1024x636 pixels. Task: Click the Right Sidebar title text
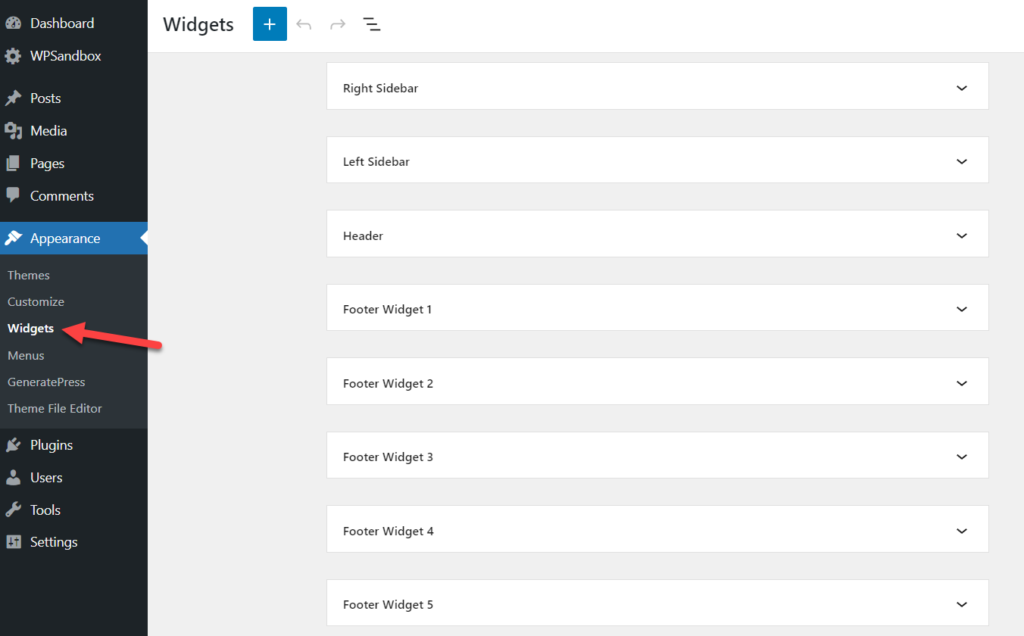380,88
